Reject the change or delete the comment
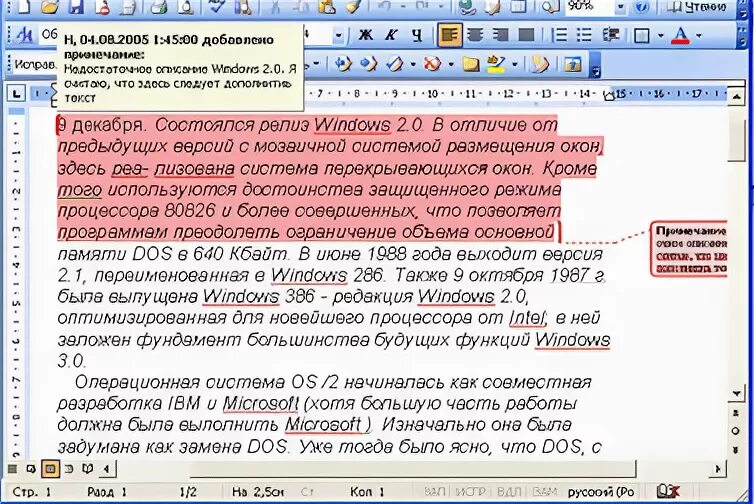754x504 pixels. coord(432,64)
